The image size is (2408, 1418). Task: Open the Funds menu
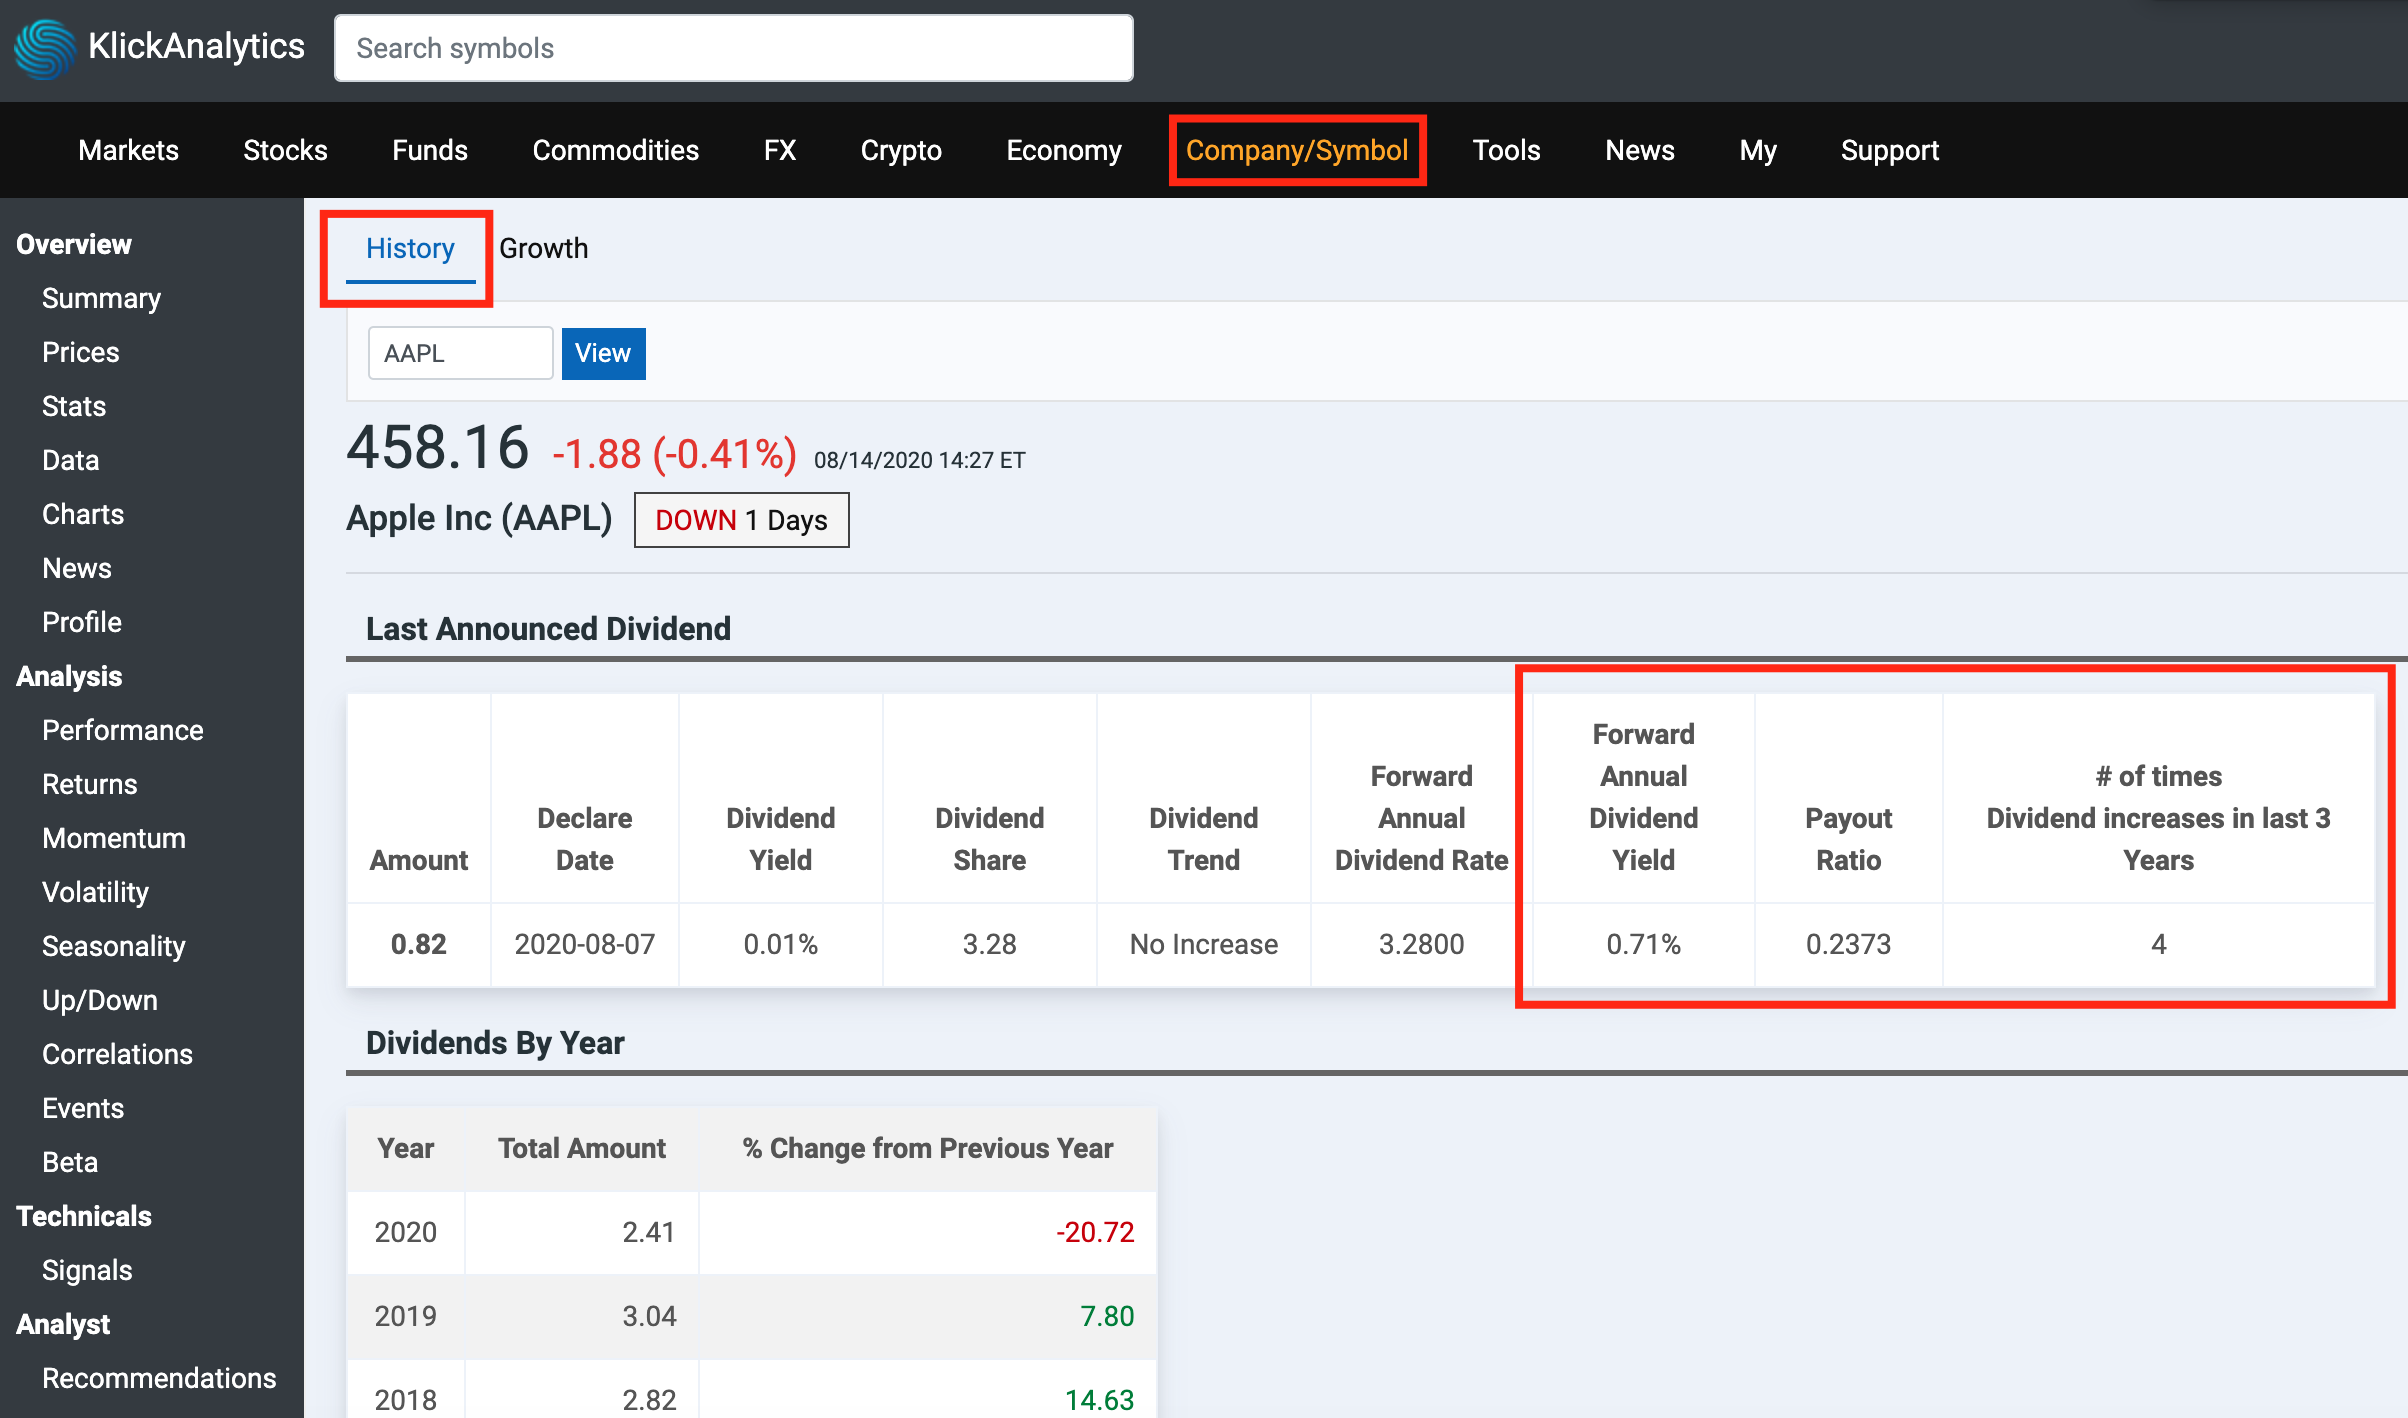430,150
